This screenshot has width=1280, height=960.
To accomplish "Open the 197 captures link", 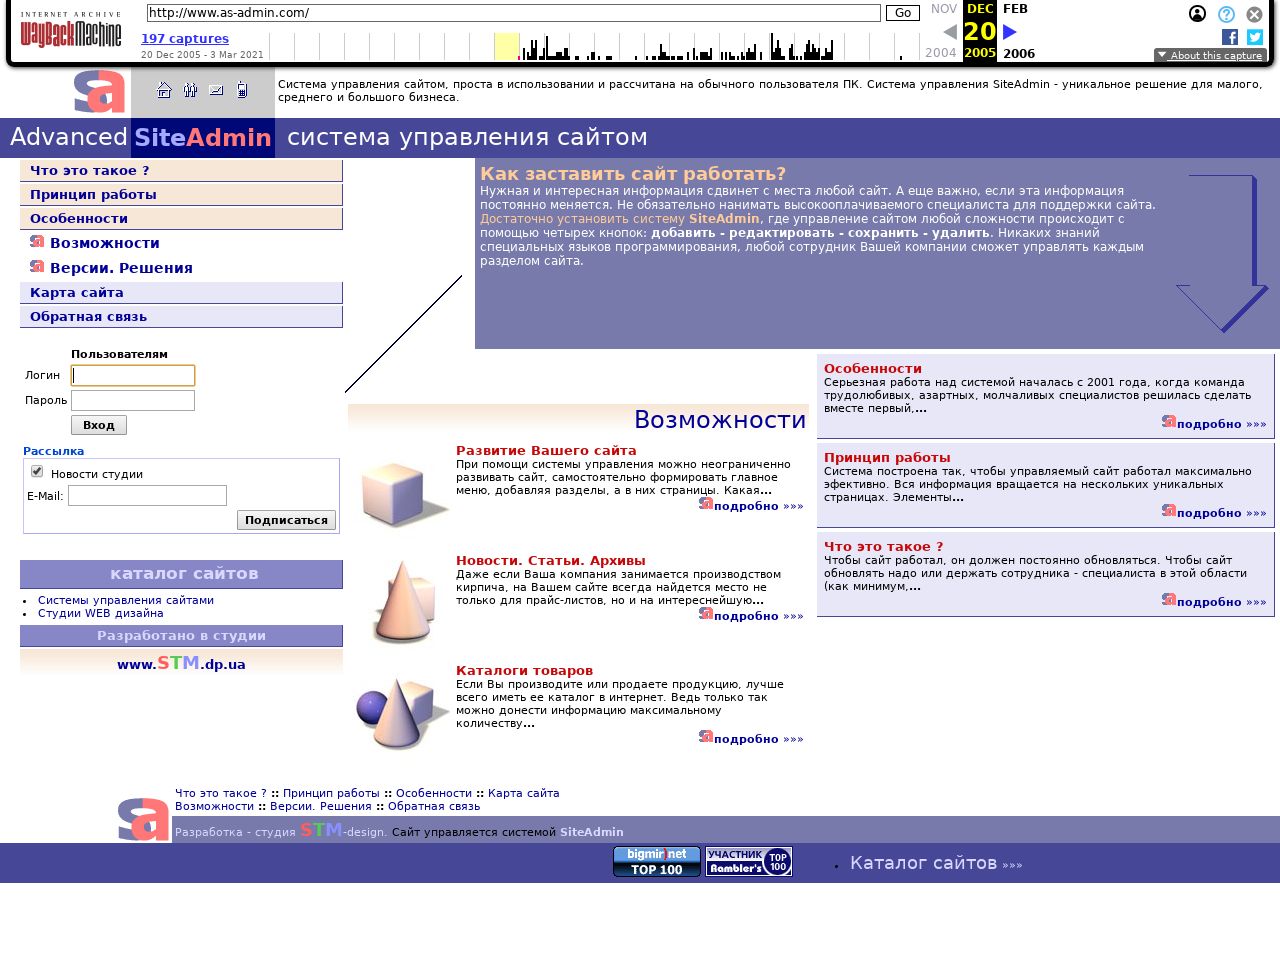I will (x=185, y=39).
